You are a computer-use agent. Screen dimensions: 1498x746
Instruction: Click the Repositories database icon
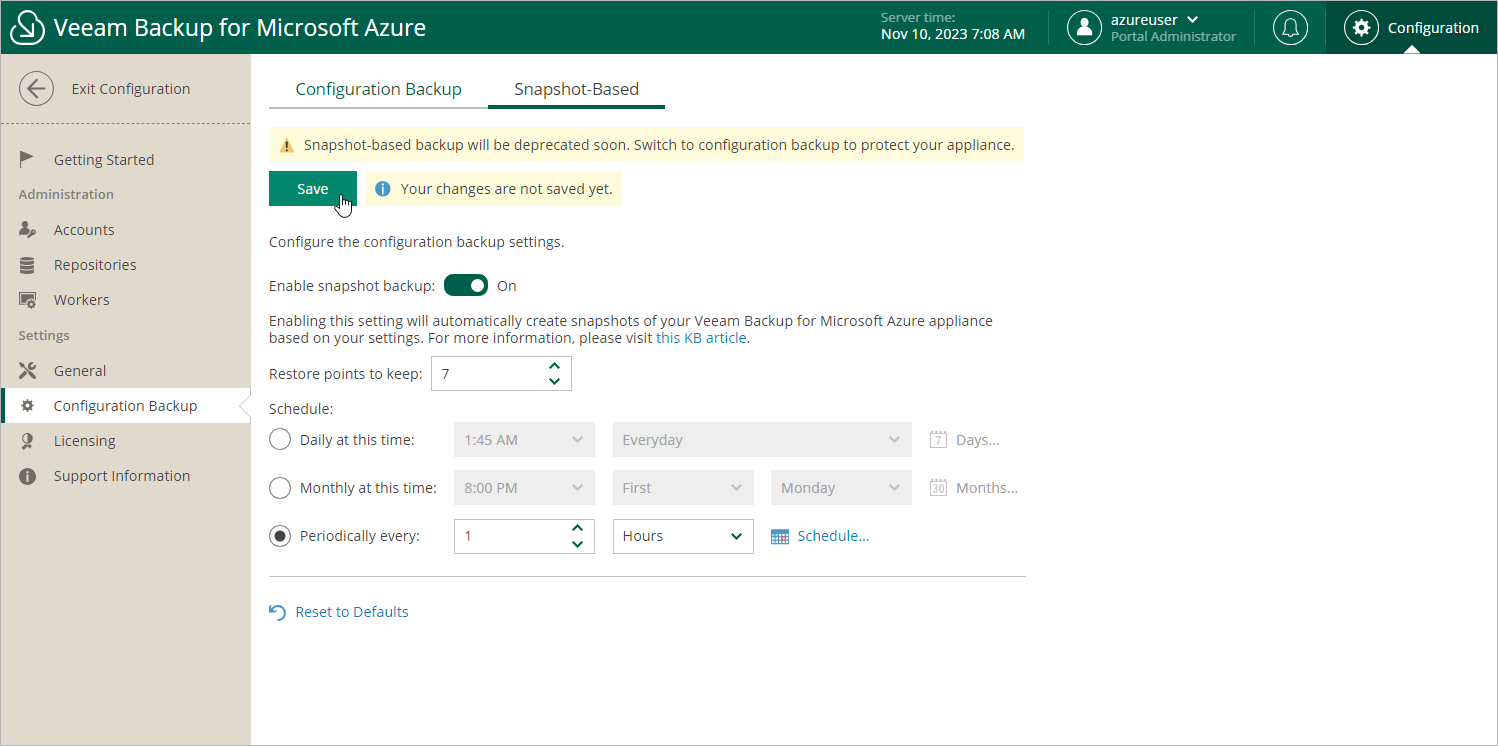(x=28, y=265)
